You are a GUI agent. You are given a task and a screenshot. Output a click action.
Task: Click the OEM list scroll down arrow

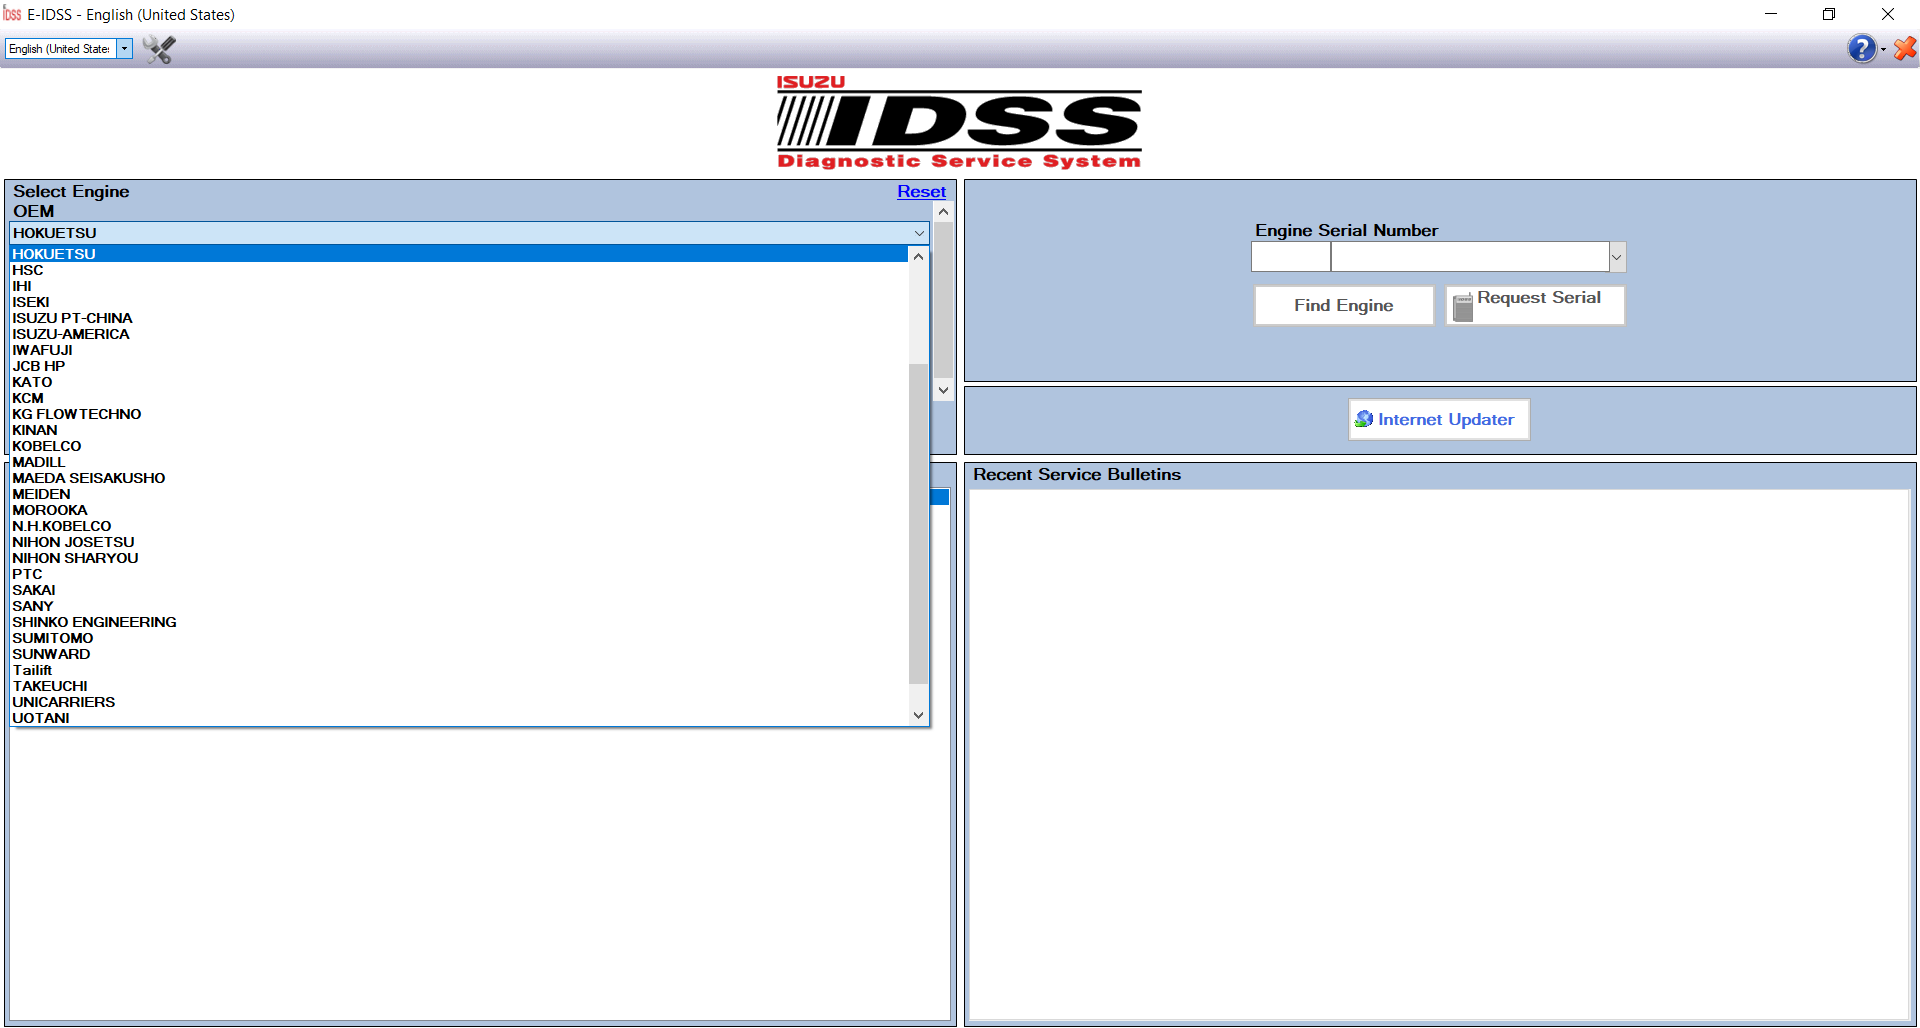pyautogui.click(x=918, y=715)
